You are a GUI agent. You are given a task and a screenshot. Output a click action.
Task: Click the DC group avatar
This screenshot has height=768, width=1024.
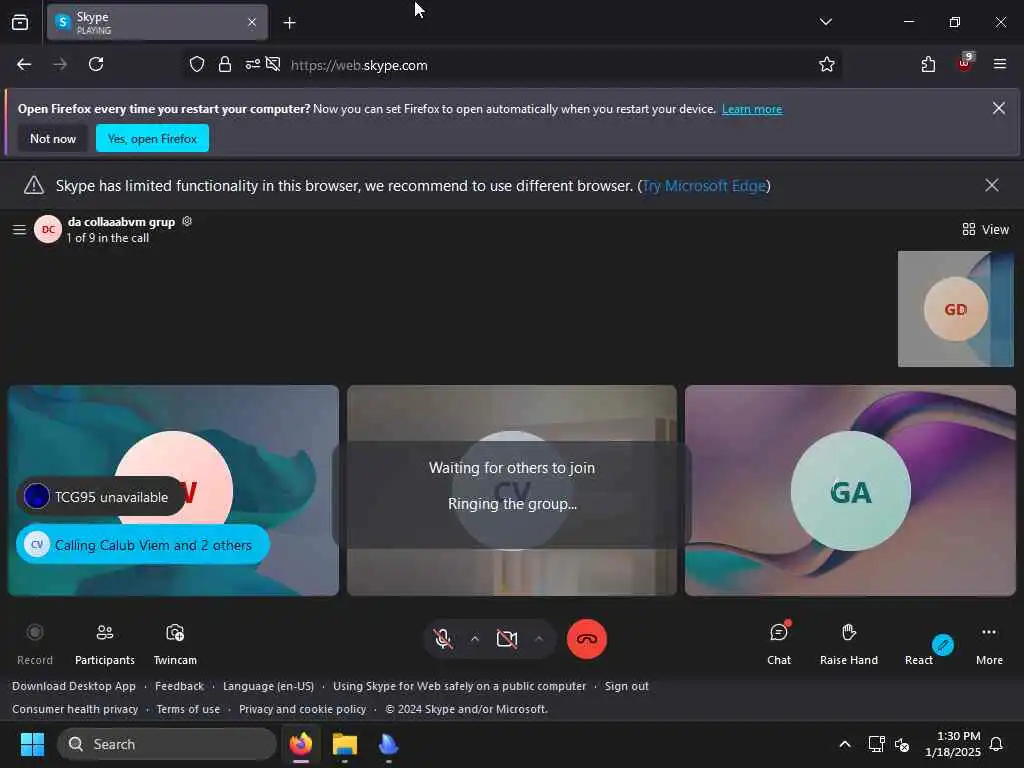[48, 229]
